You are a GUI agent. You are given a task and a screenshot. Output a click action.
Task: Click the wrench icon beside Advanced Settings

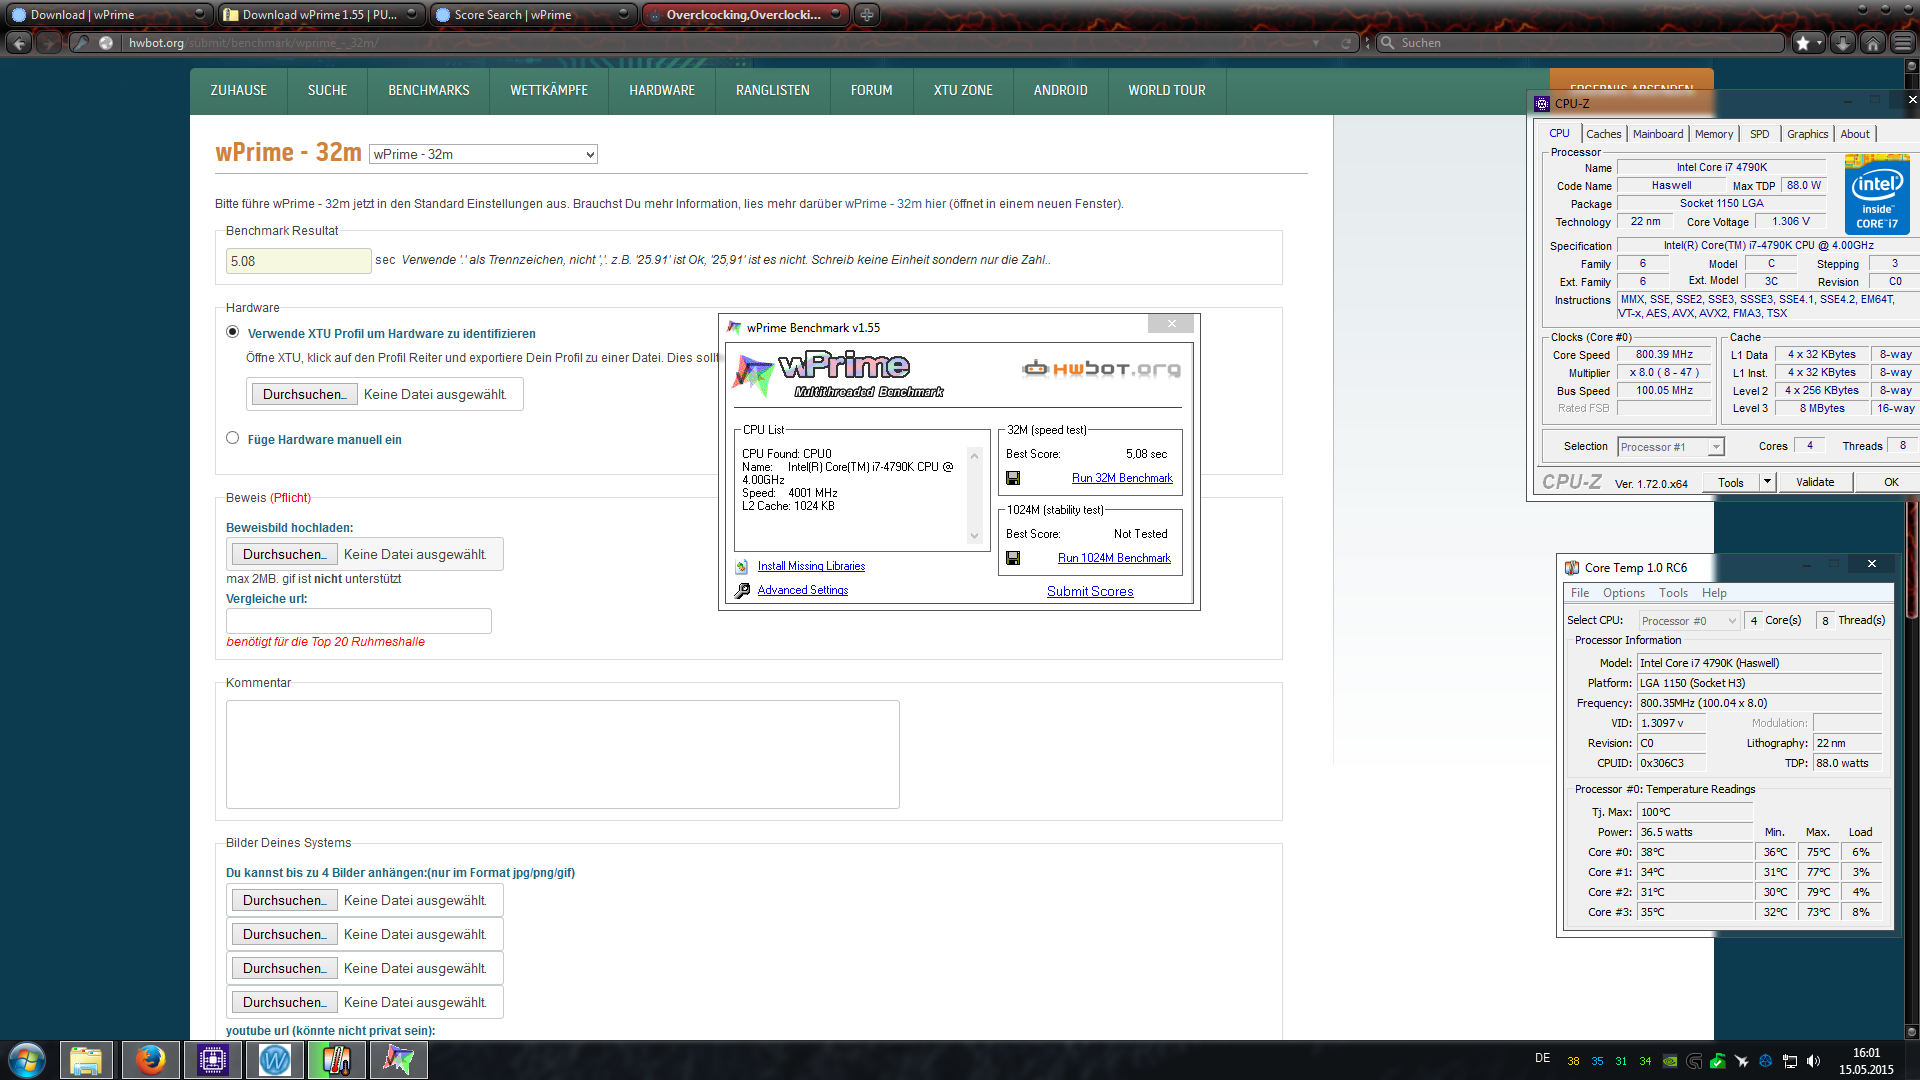pos(742,591)
